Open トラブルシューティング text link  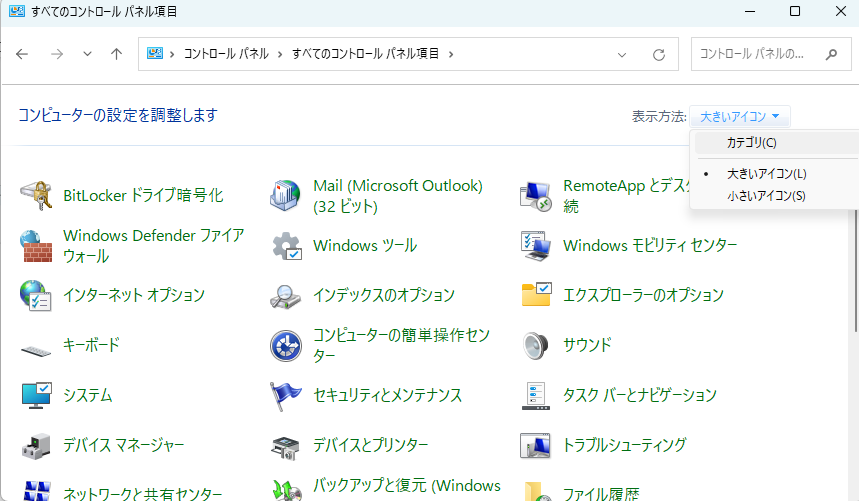tap(625, 445)
